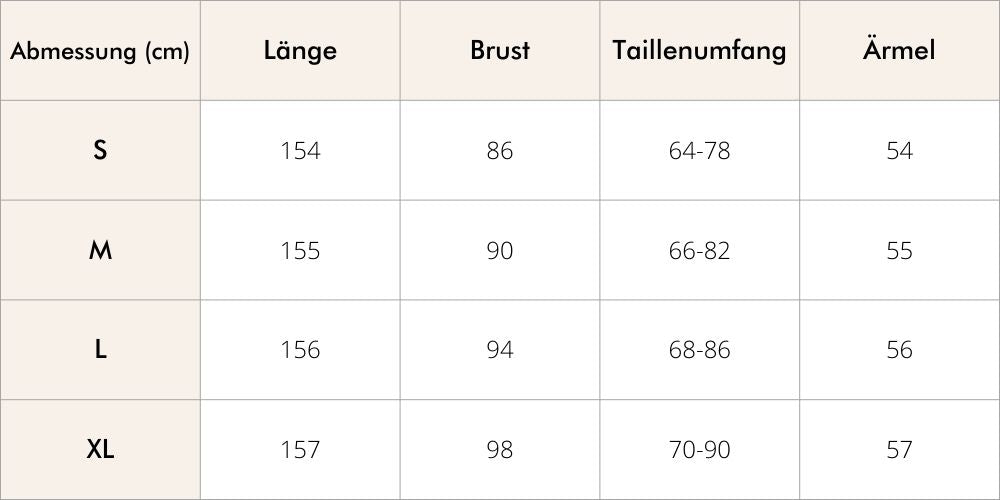The height and width of the screenshot is (500, 1000).
Task: Click the size S row label
Action: 100,151
